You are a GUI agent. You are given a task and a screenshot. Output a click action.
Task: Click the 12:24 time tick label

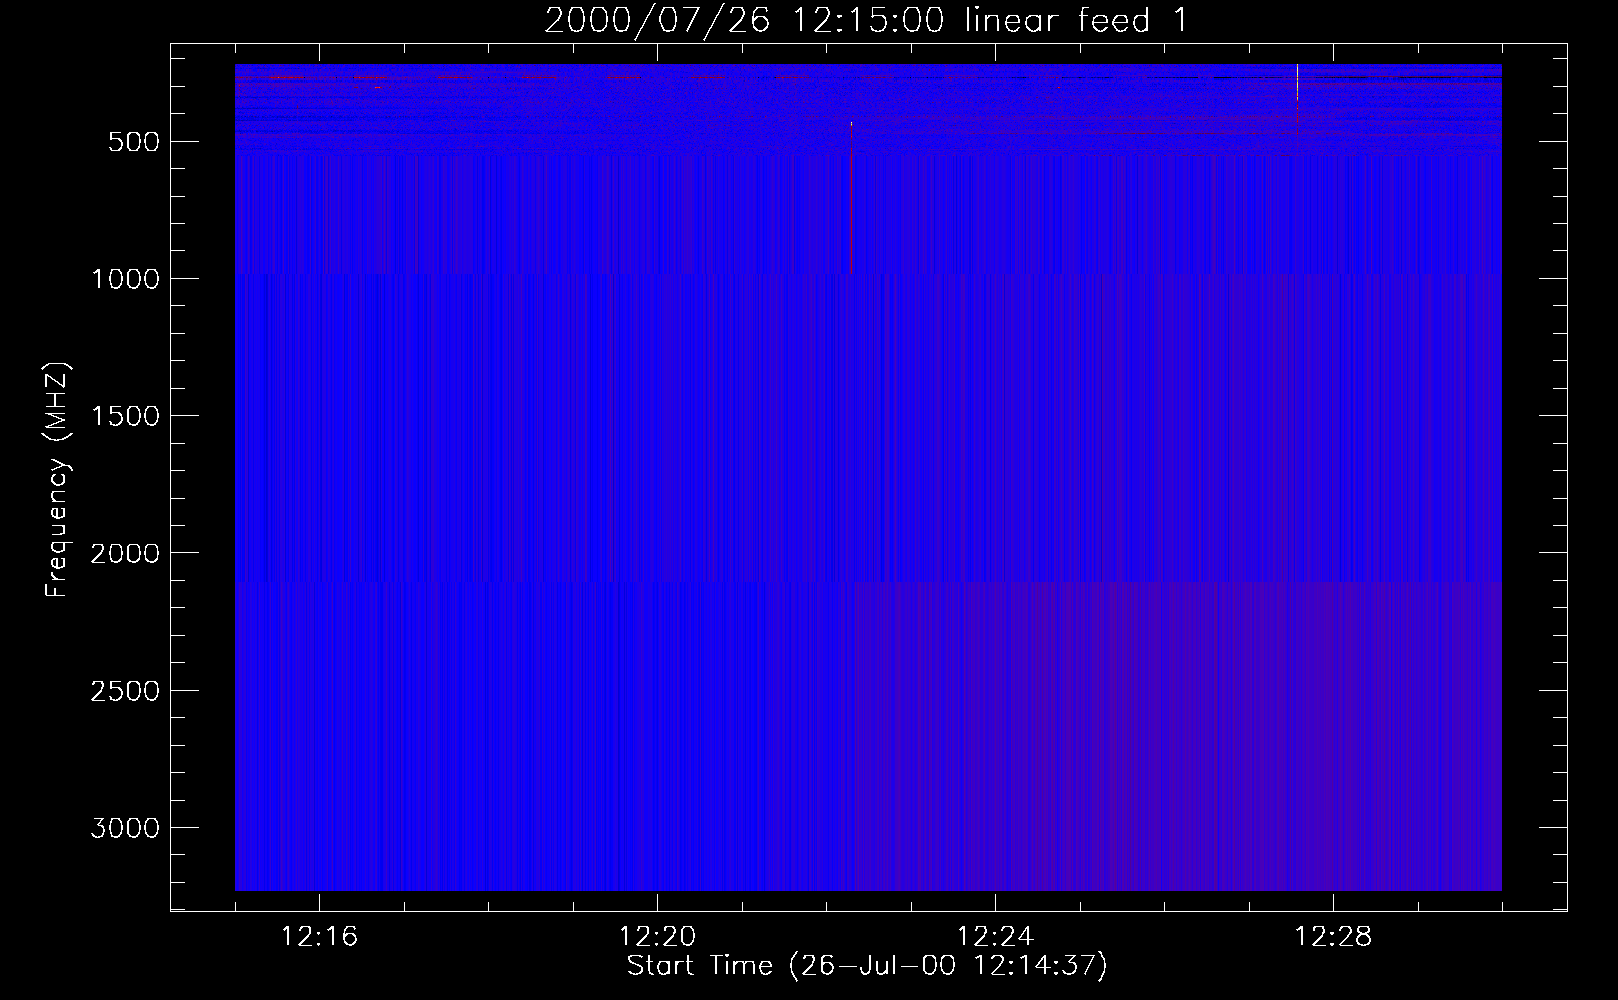995,937
